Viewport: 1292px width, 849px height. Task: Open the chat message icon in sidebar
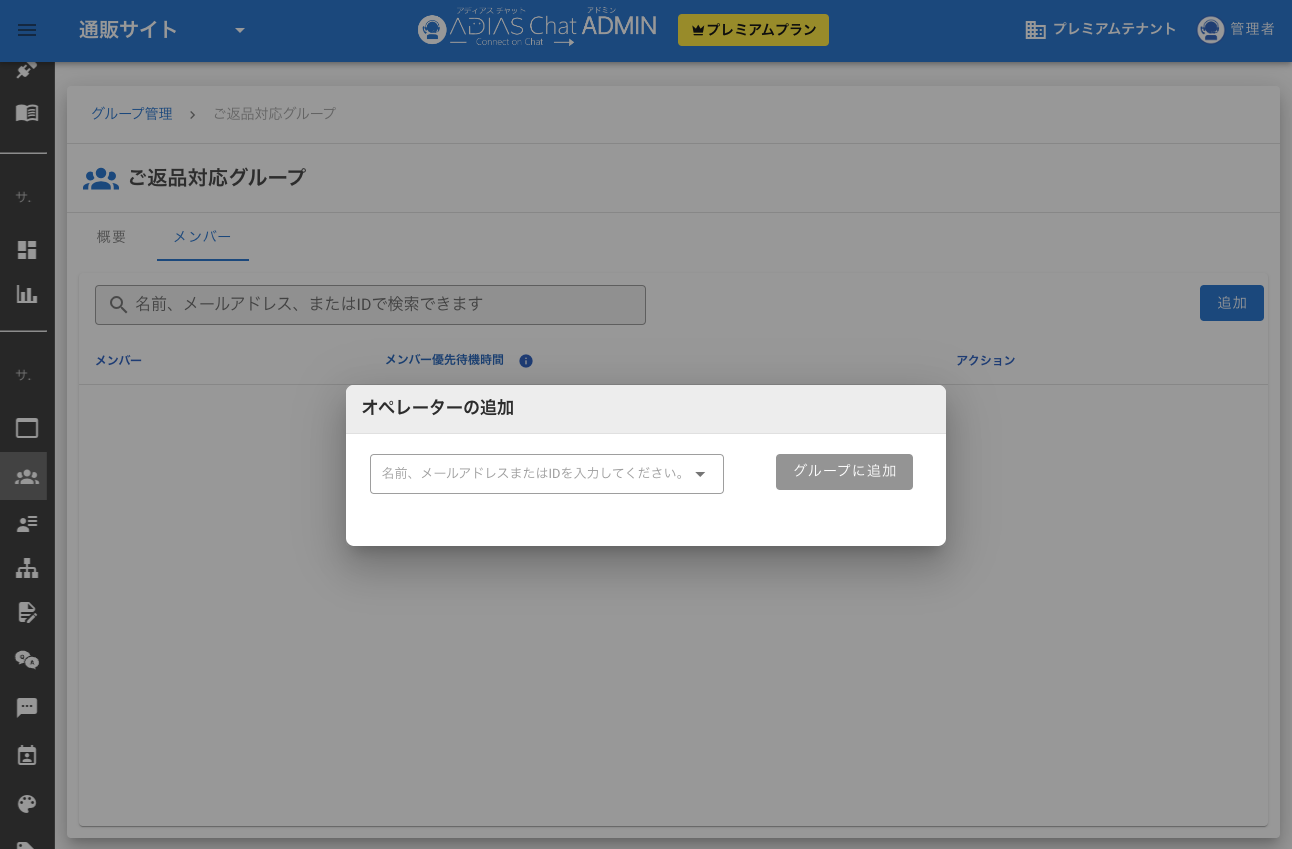point(26,708)
